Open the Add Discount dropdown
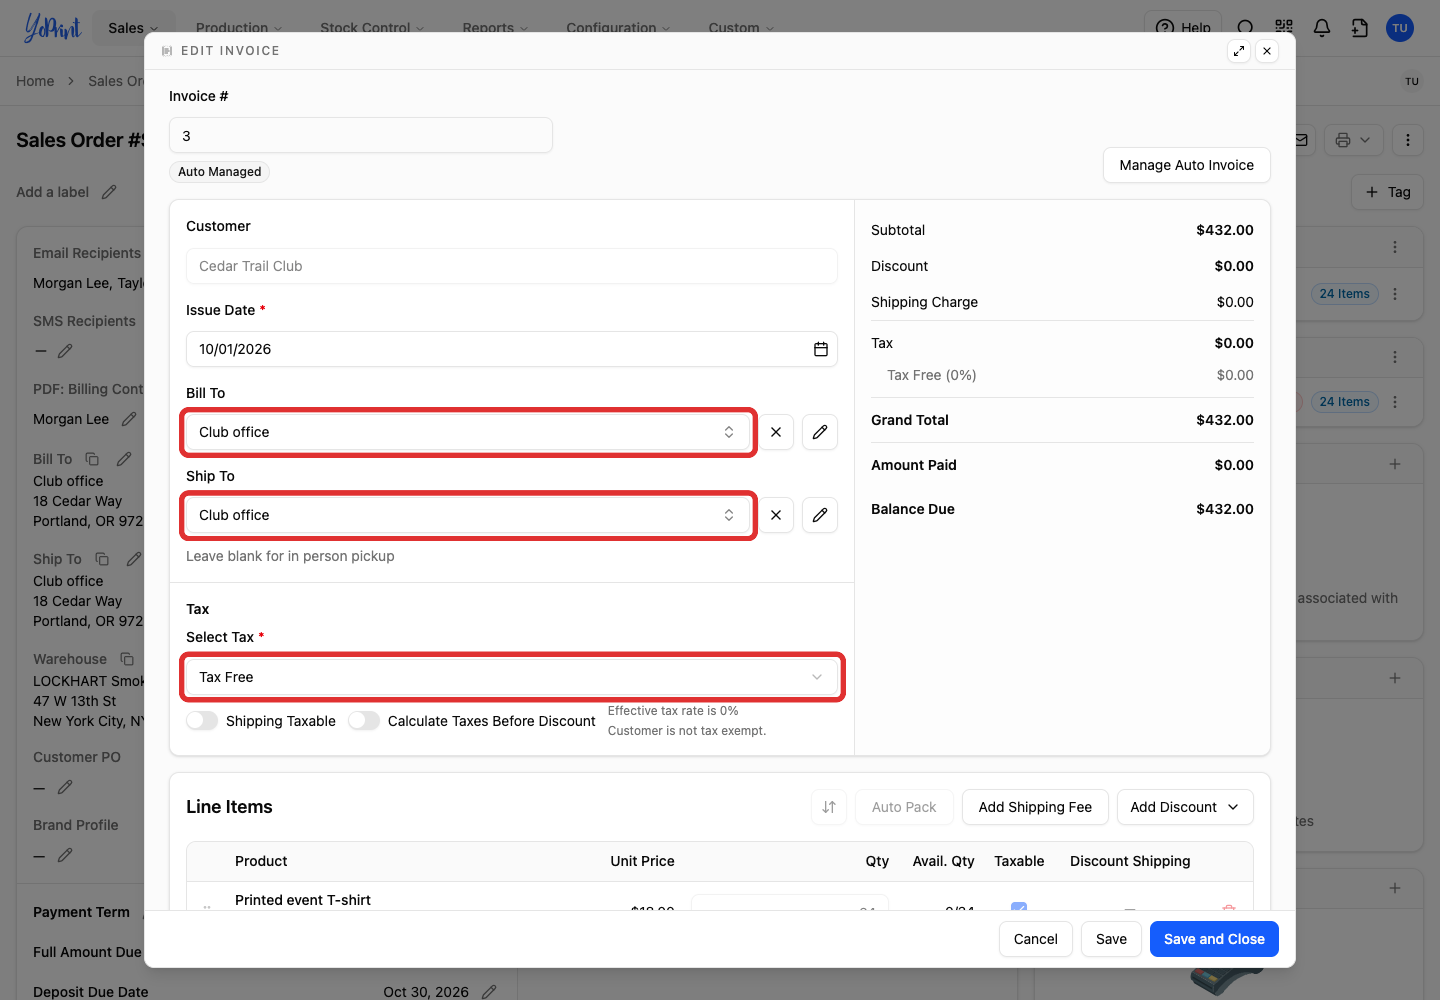Screen dimensions: 1440x1000 click(x=1185, y=807)
